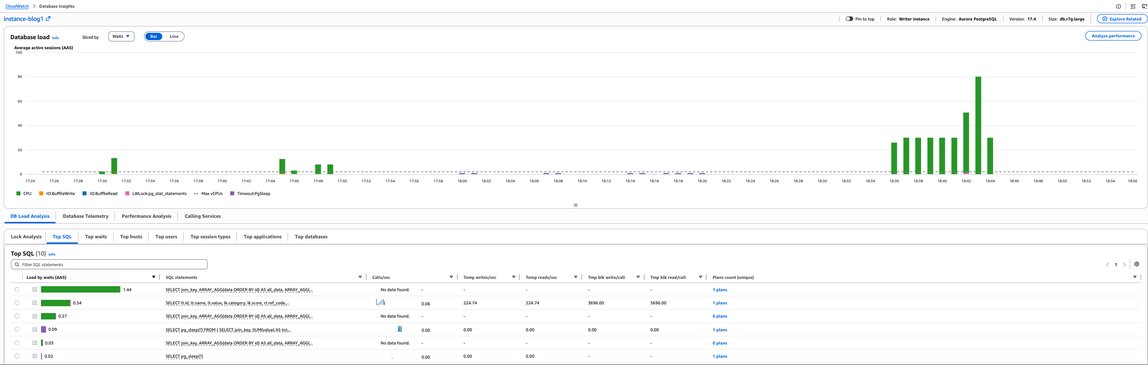Open the table preferences gear icon
1148x365 pixels.
click(x=1136, y=264)
